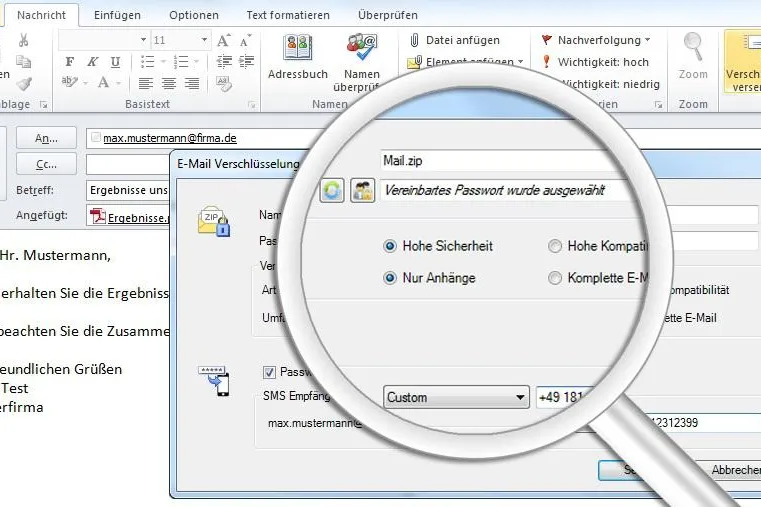
Task: Open the Überprüfen tab
Action: coord(388,15)
